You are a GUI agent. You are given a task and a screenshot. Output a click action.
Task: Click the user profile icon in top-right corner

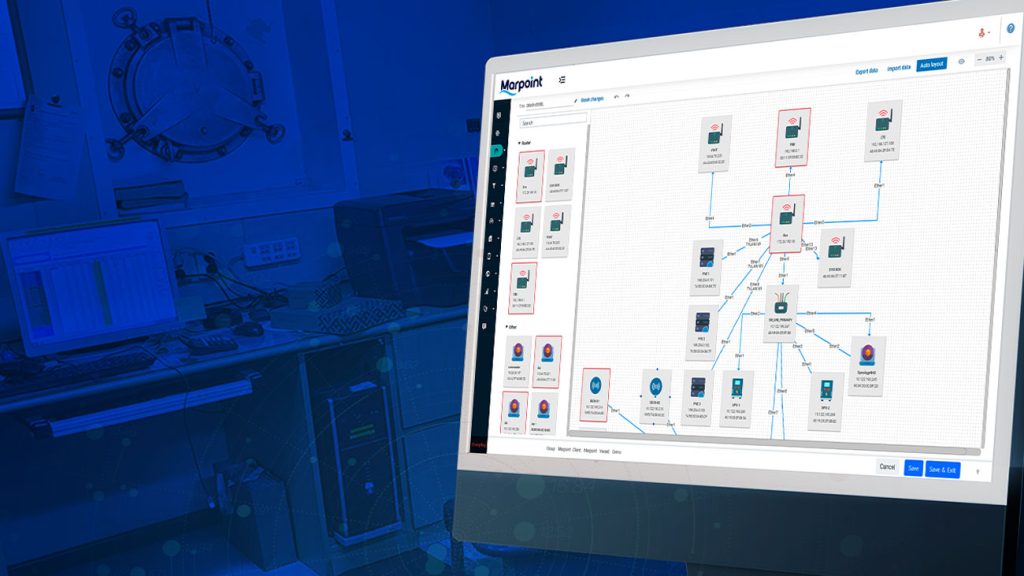click(x=982, y=32)
